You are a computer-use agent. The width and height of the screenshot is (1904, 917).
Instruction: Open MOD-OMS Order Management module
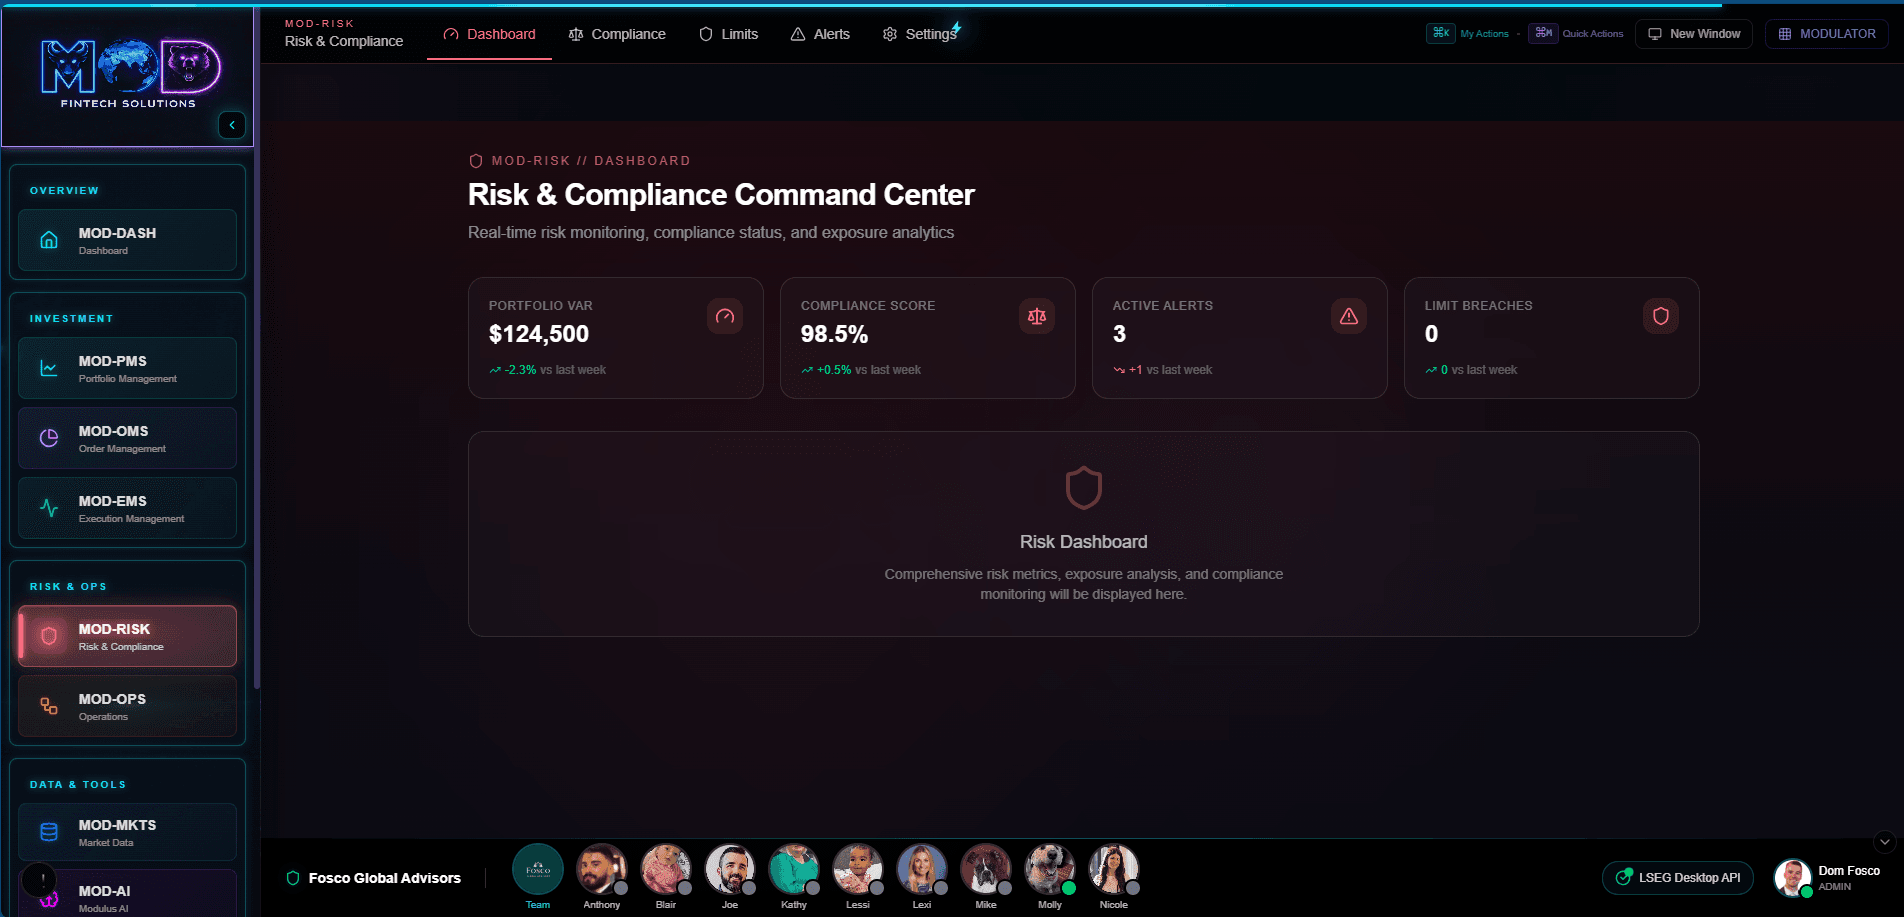click(x=127, y=438)
